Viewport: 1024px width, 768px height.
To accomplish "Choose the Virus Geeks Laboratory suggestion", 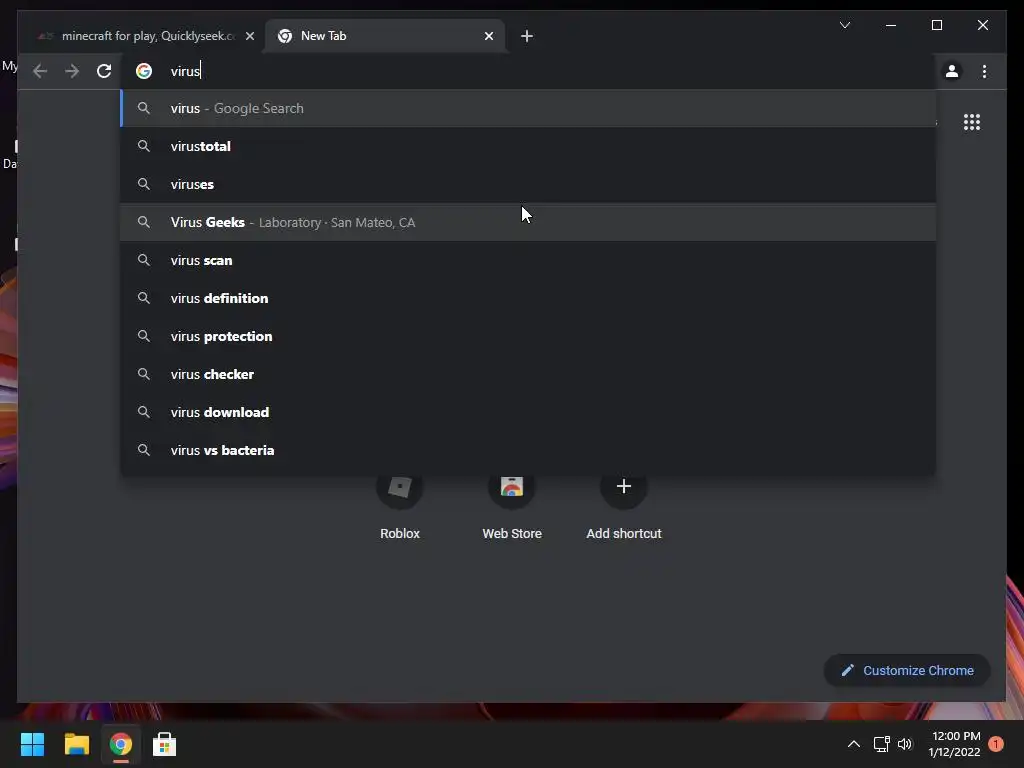I will click(528, 222).
